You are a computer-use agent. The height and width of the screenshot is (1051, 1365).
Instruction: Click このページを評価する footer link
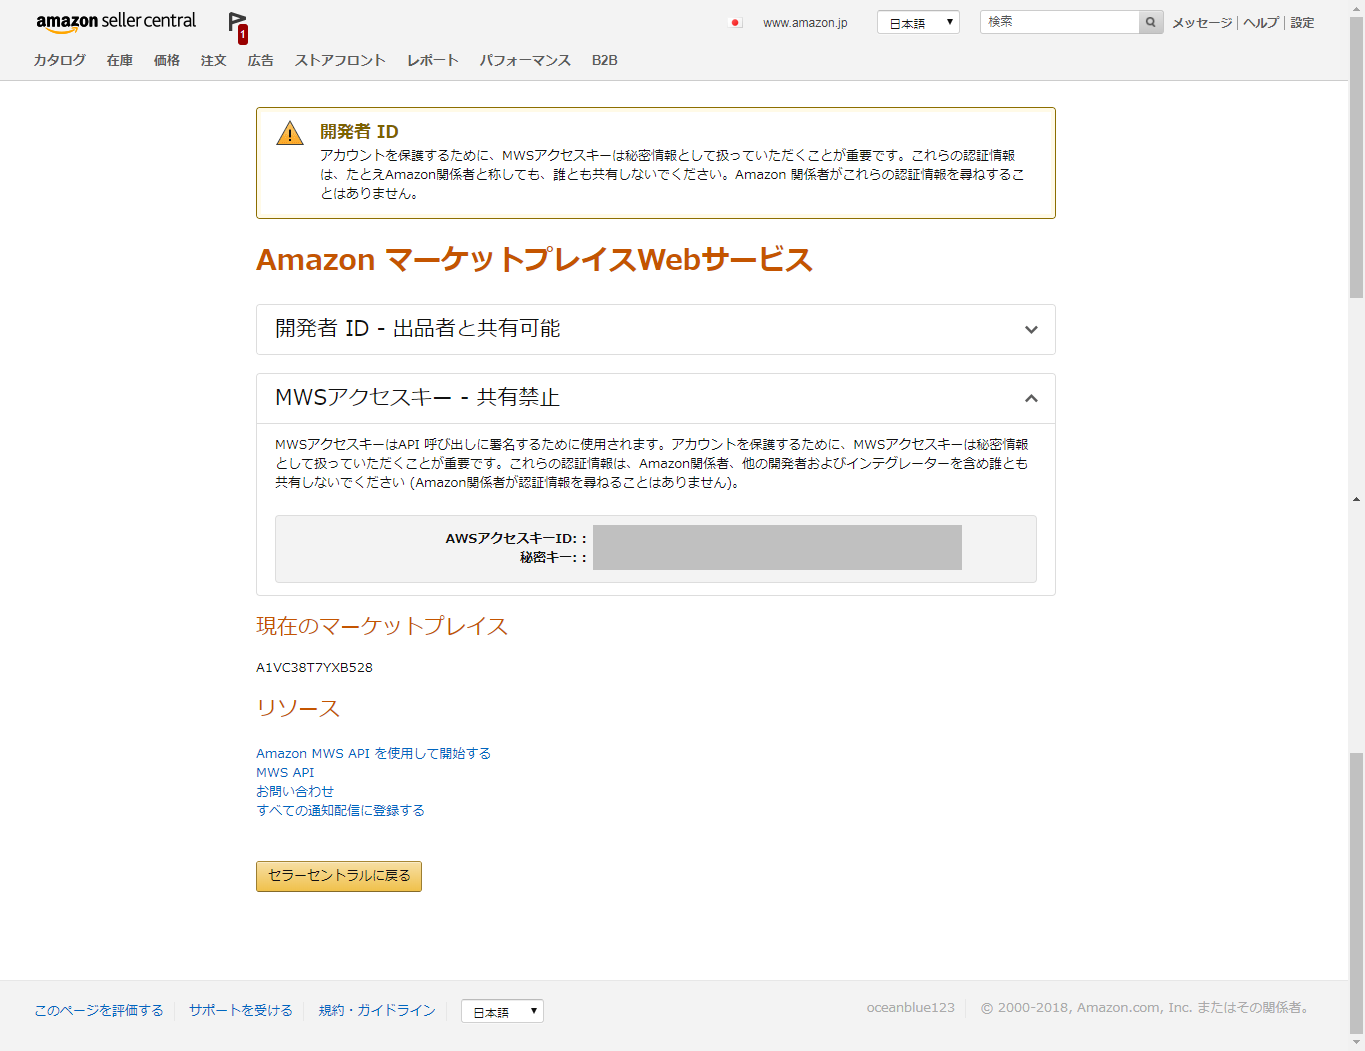(x=99, y=1010)
